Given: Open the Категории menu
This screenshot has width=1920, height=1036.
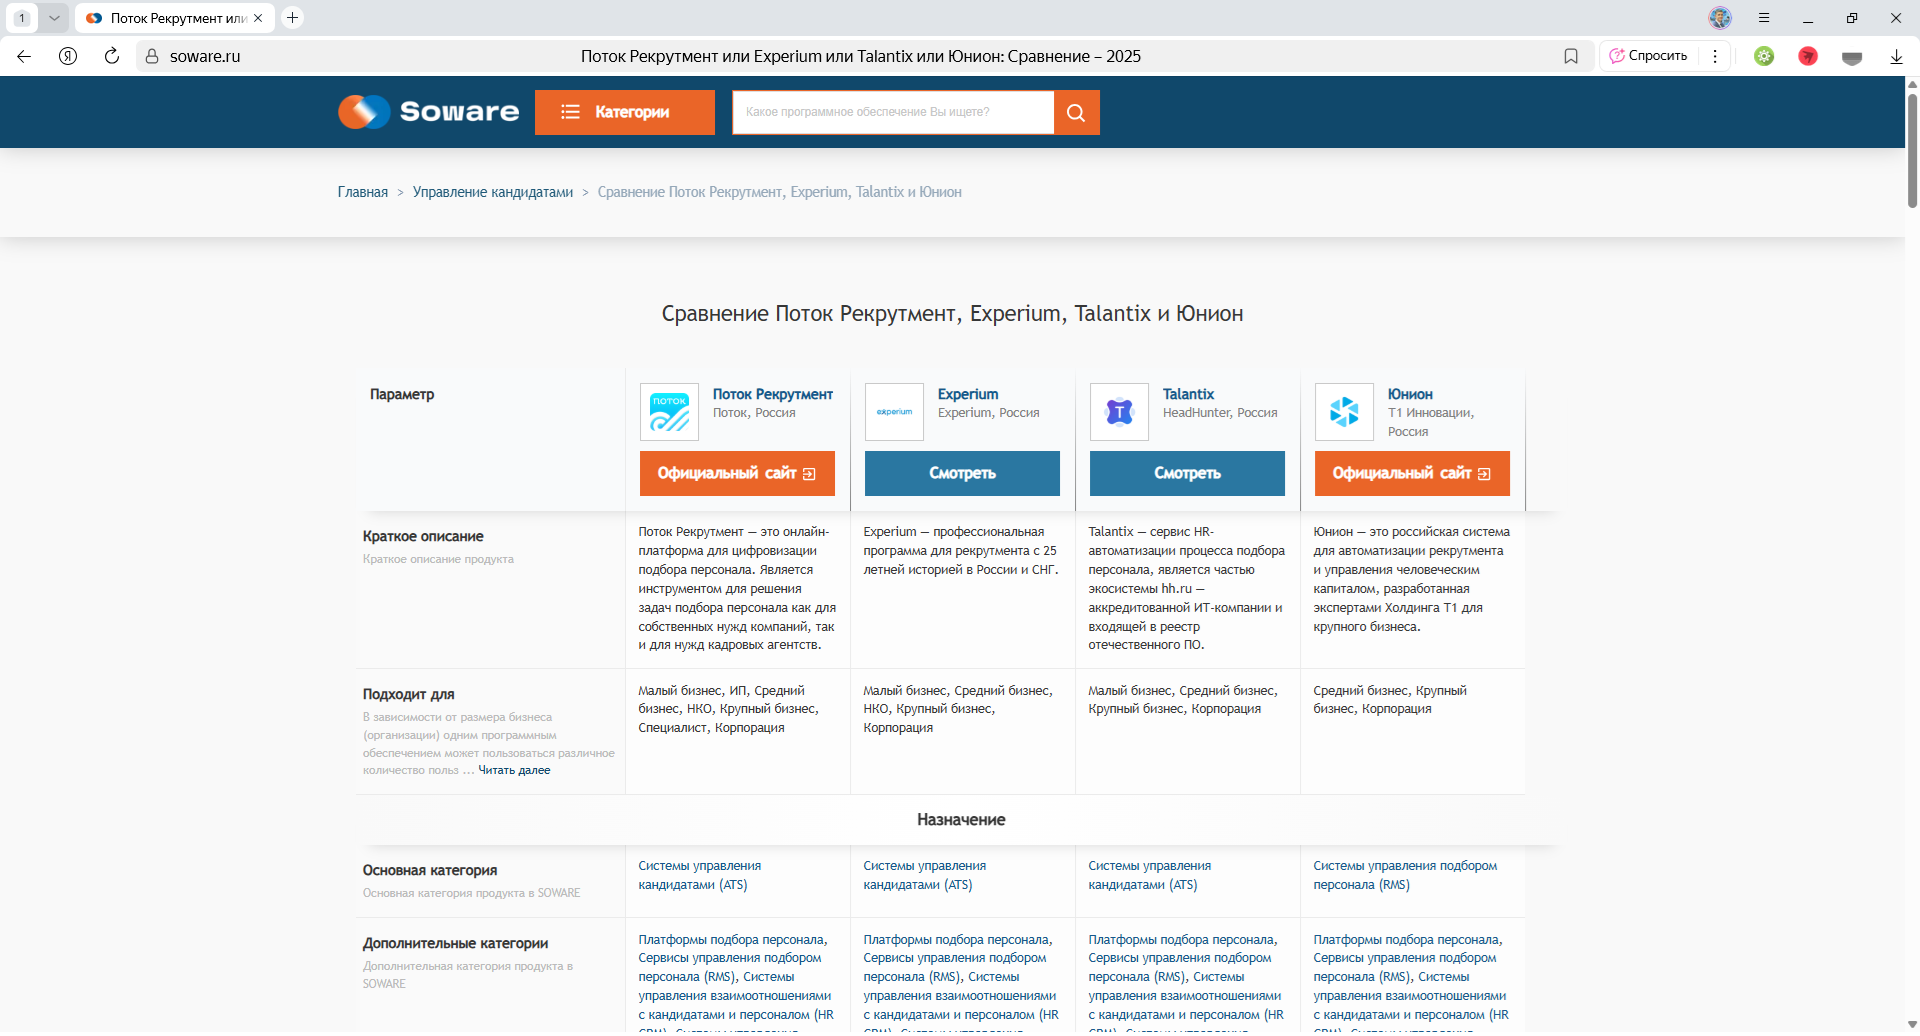Looking at the screenshot, I should pos(624,112).
